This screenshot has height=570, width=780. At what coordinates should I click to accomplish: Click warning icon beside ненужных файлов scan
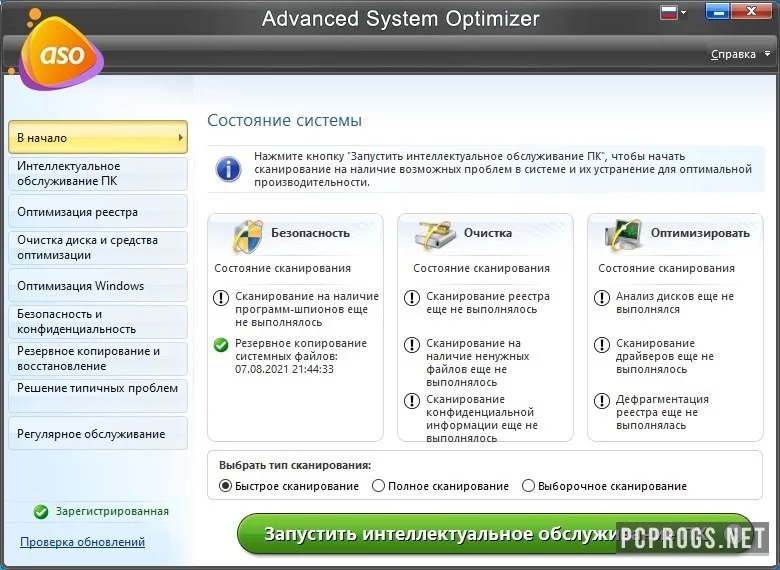coord(412,345)
